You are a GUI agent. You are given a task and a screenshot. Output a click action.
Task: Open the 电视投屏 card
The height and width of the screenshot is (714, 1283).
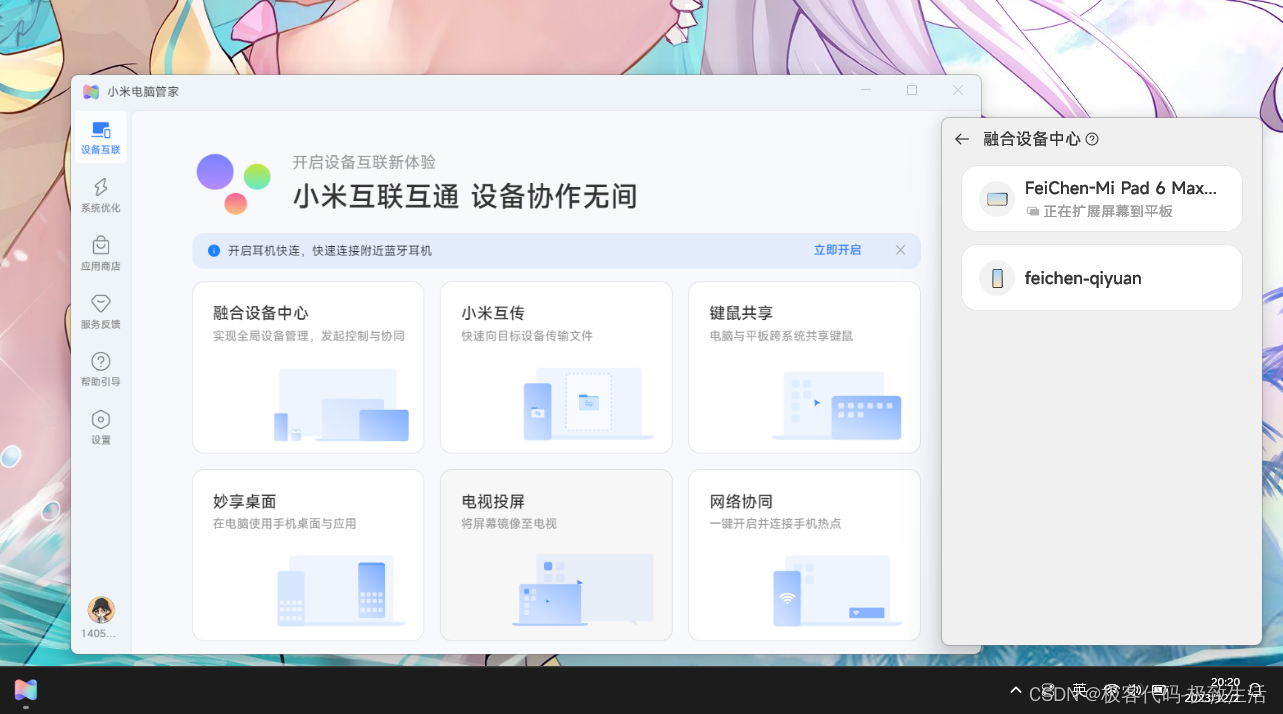[x=556, y=555]
